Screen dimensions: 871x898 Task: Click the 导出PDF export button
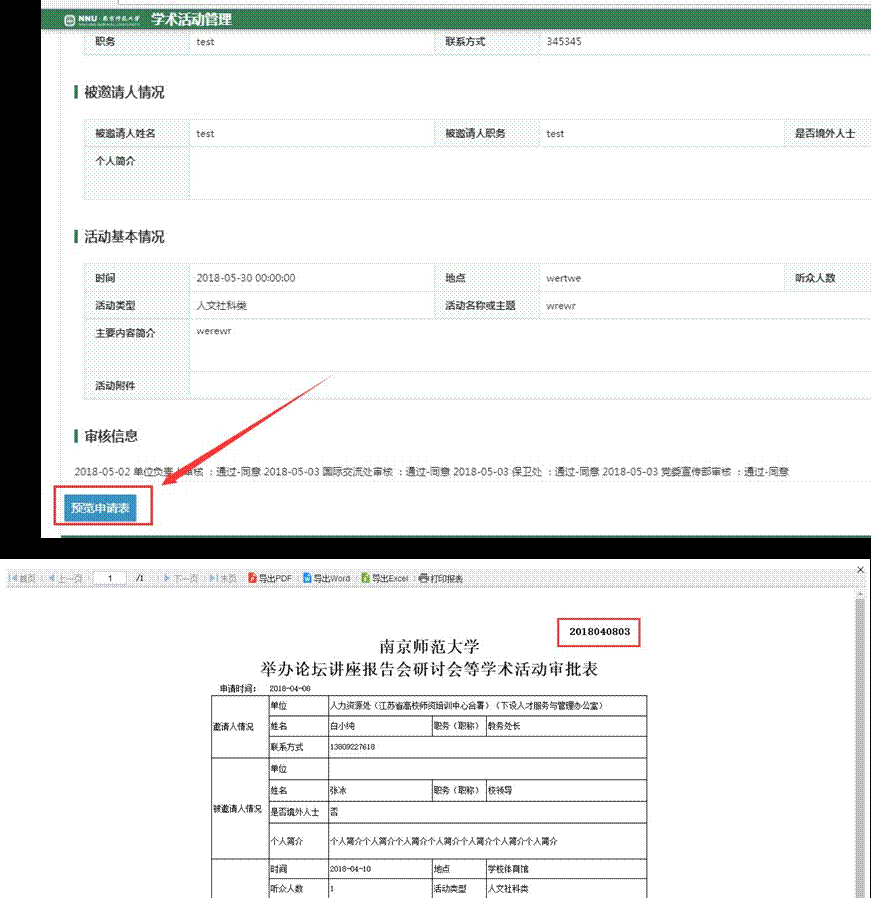point(270,578)
